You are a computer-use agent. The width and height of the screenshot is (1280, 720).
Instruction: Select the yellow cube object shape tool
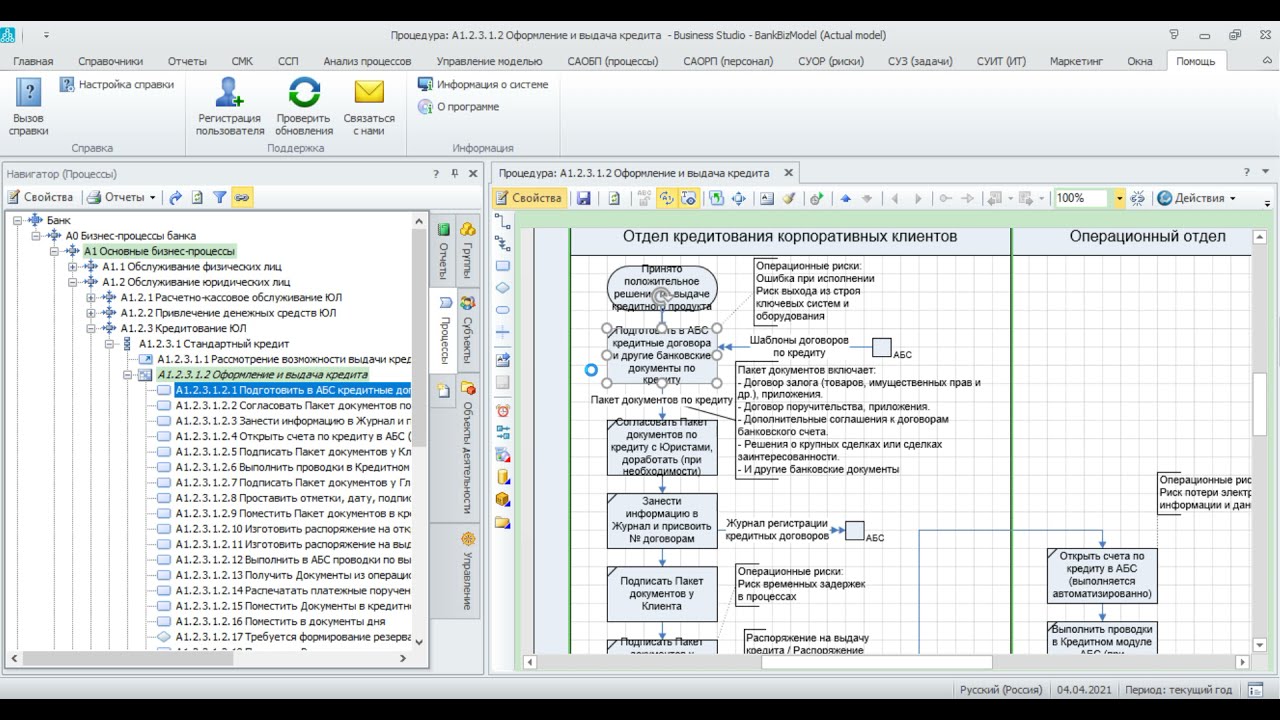click(x=502, y=499)
